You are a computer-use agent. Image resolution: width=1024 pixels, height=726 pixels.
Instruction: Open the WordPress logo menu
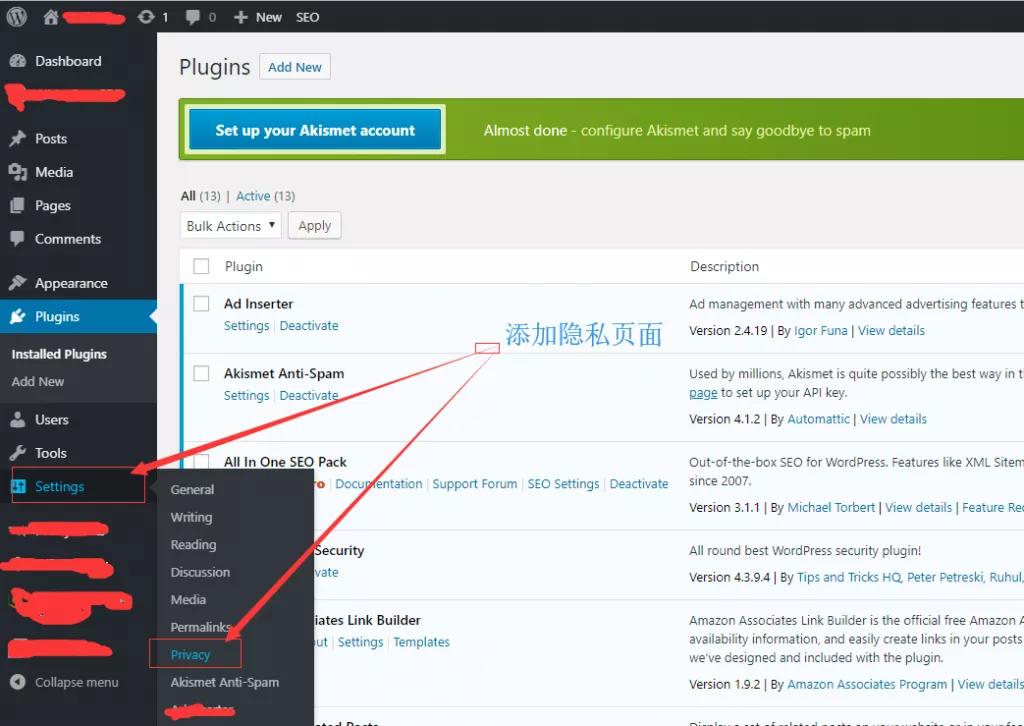pyautogui.click(x=16, y=17)
